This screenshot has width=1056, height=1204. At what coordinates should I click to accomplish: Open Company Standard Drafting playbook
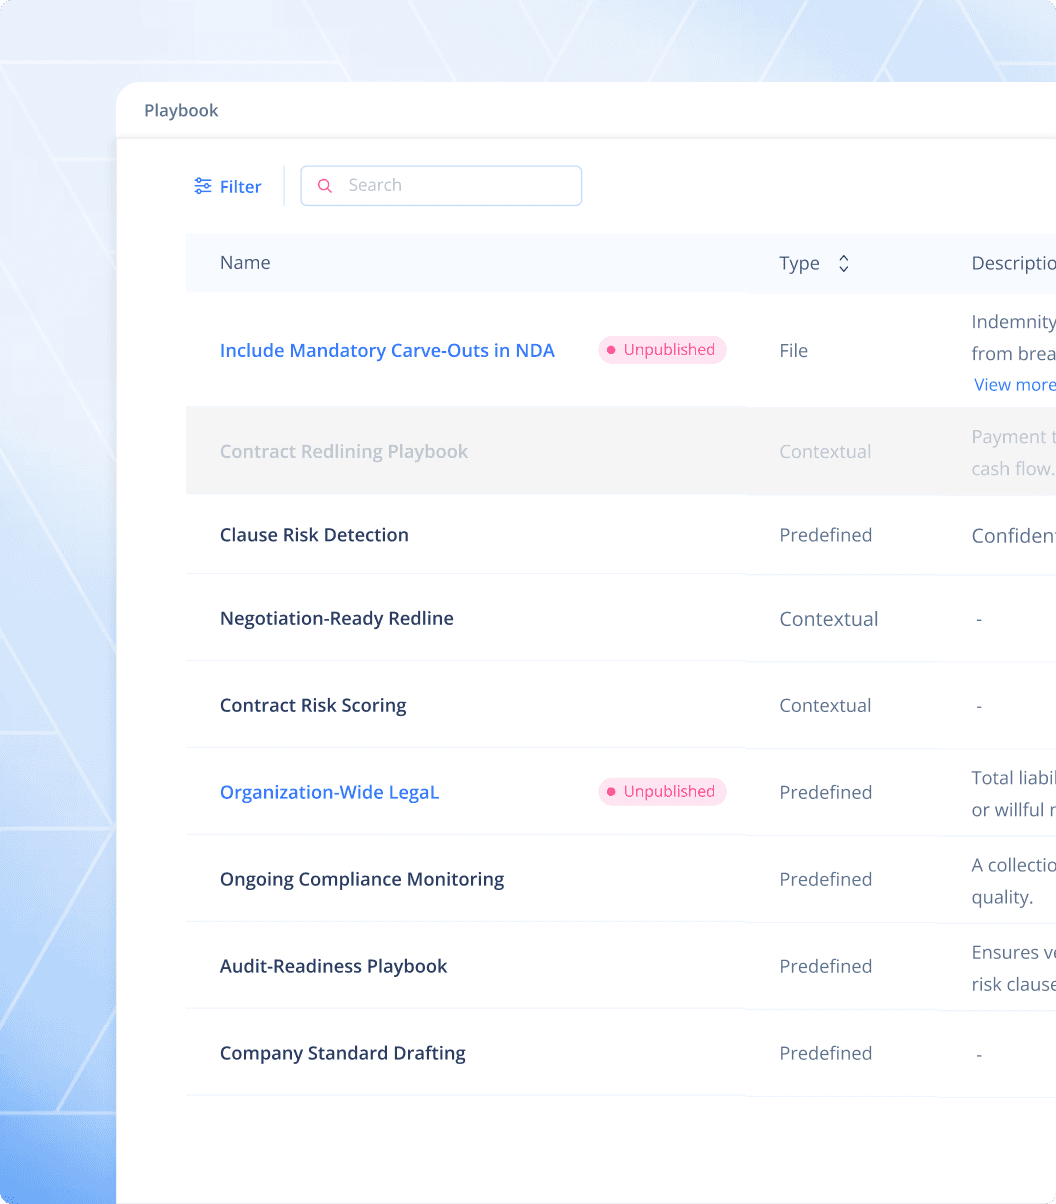tap(343, 1053)
